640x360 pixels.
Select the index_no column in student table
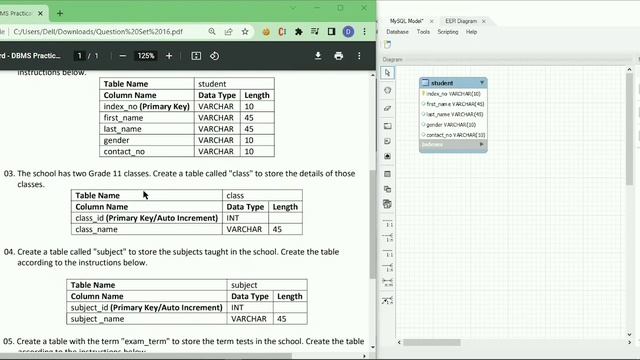tap(453, 94)
